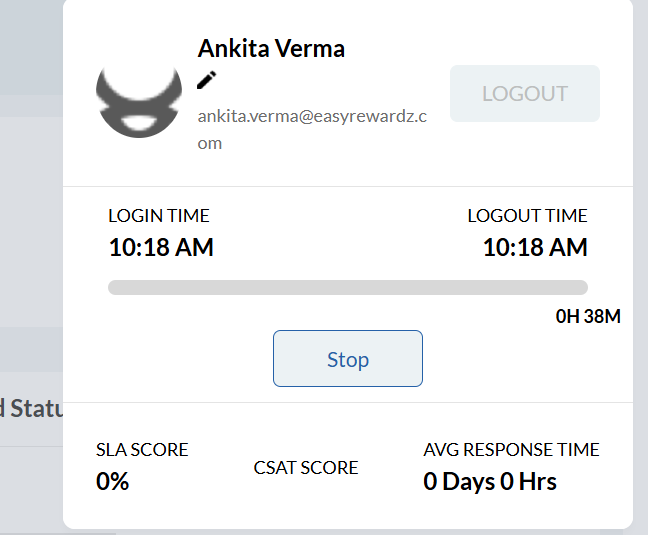The width and height of the screenshot is (648, 535).
Task: Click the grey background left of the profile card
Action: pyautogui.click(x=30, y=250)
